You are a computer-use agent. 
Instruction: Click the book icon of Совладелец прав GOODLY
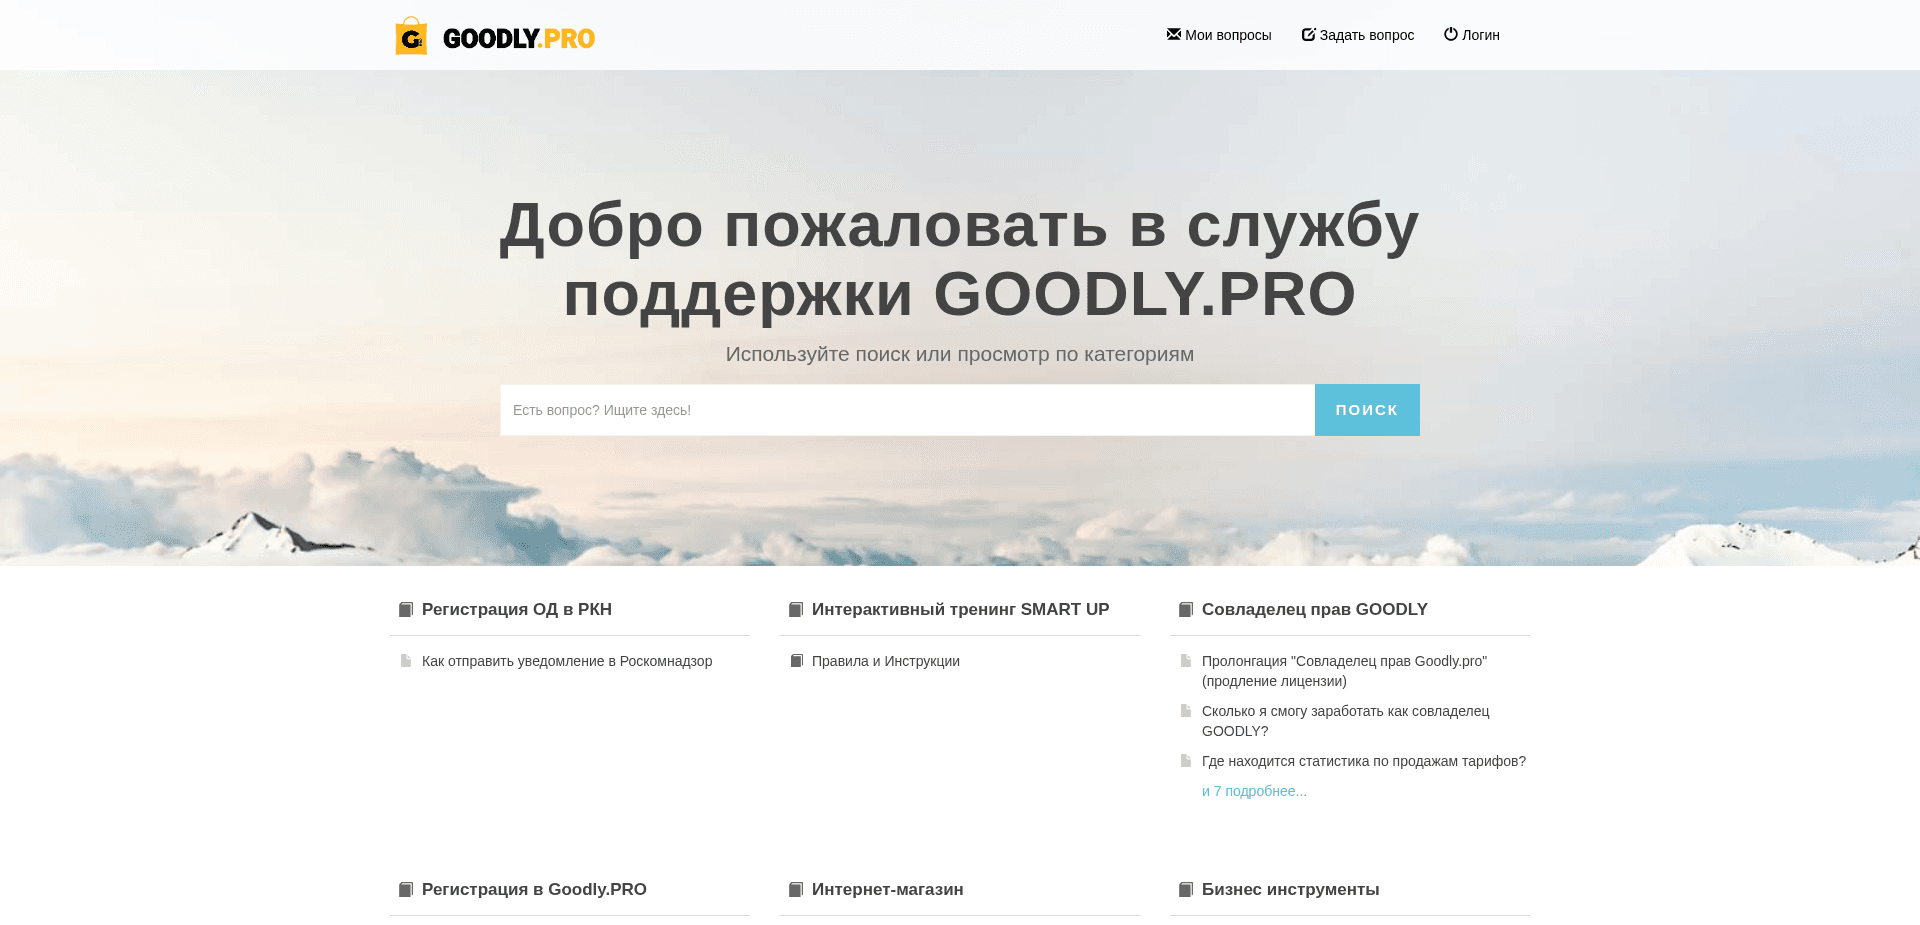coord(1186,609)
